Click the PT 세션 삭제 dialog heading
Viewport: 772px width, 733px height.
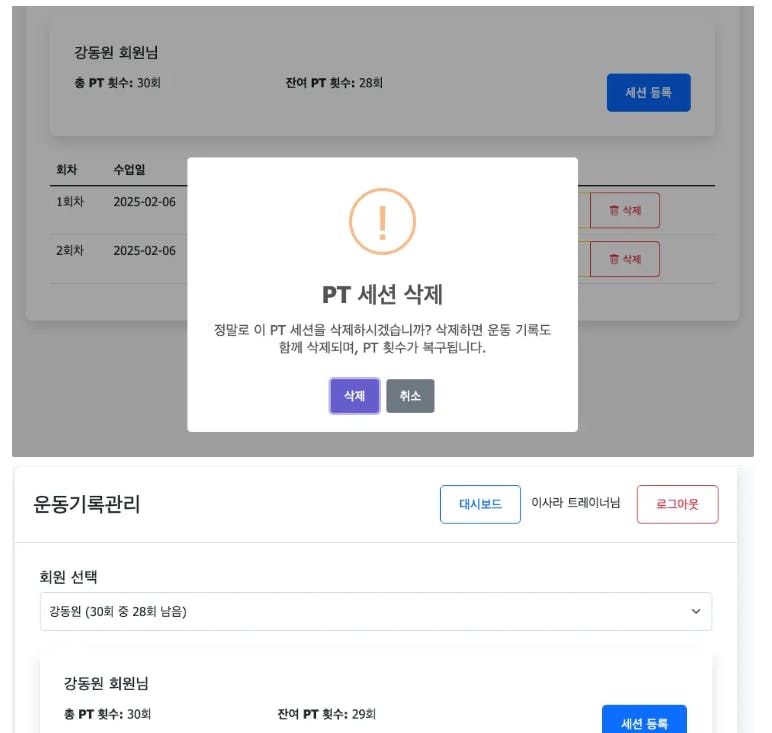(382, 294)
